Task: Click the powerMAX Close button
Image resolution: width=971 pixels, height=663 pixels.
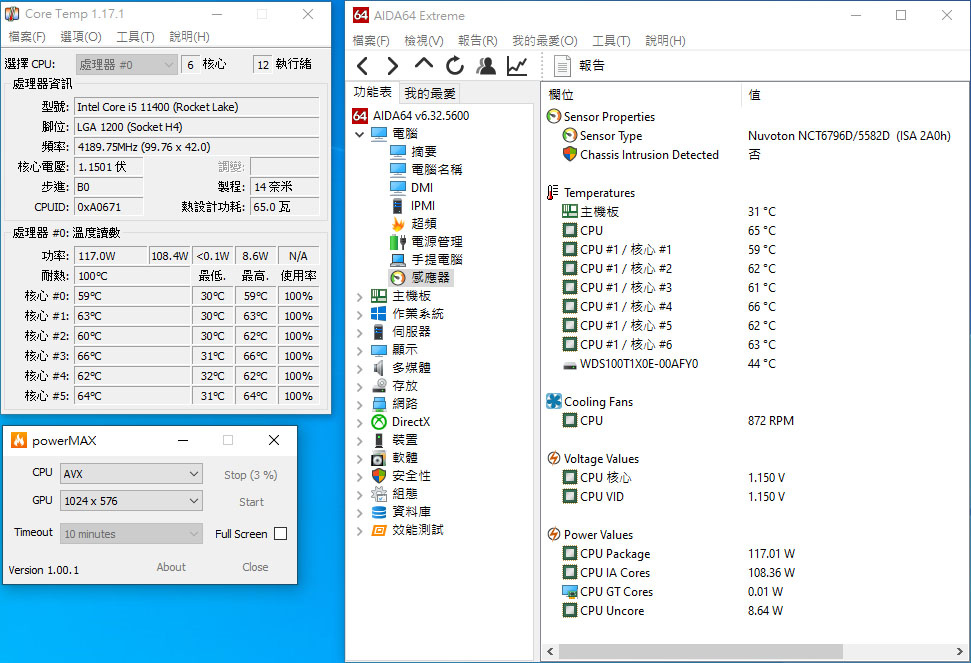Action: click(255, 567)
